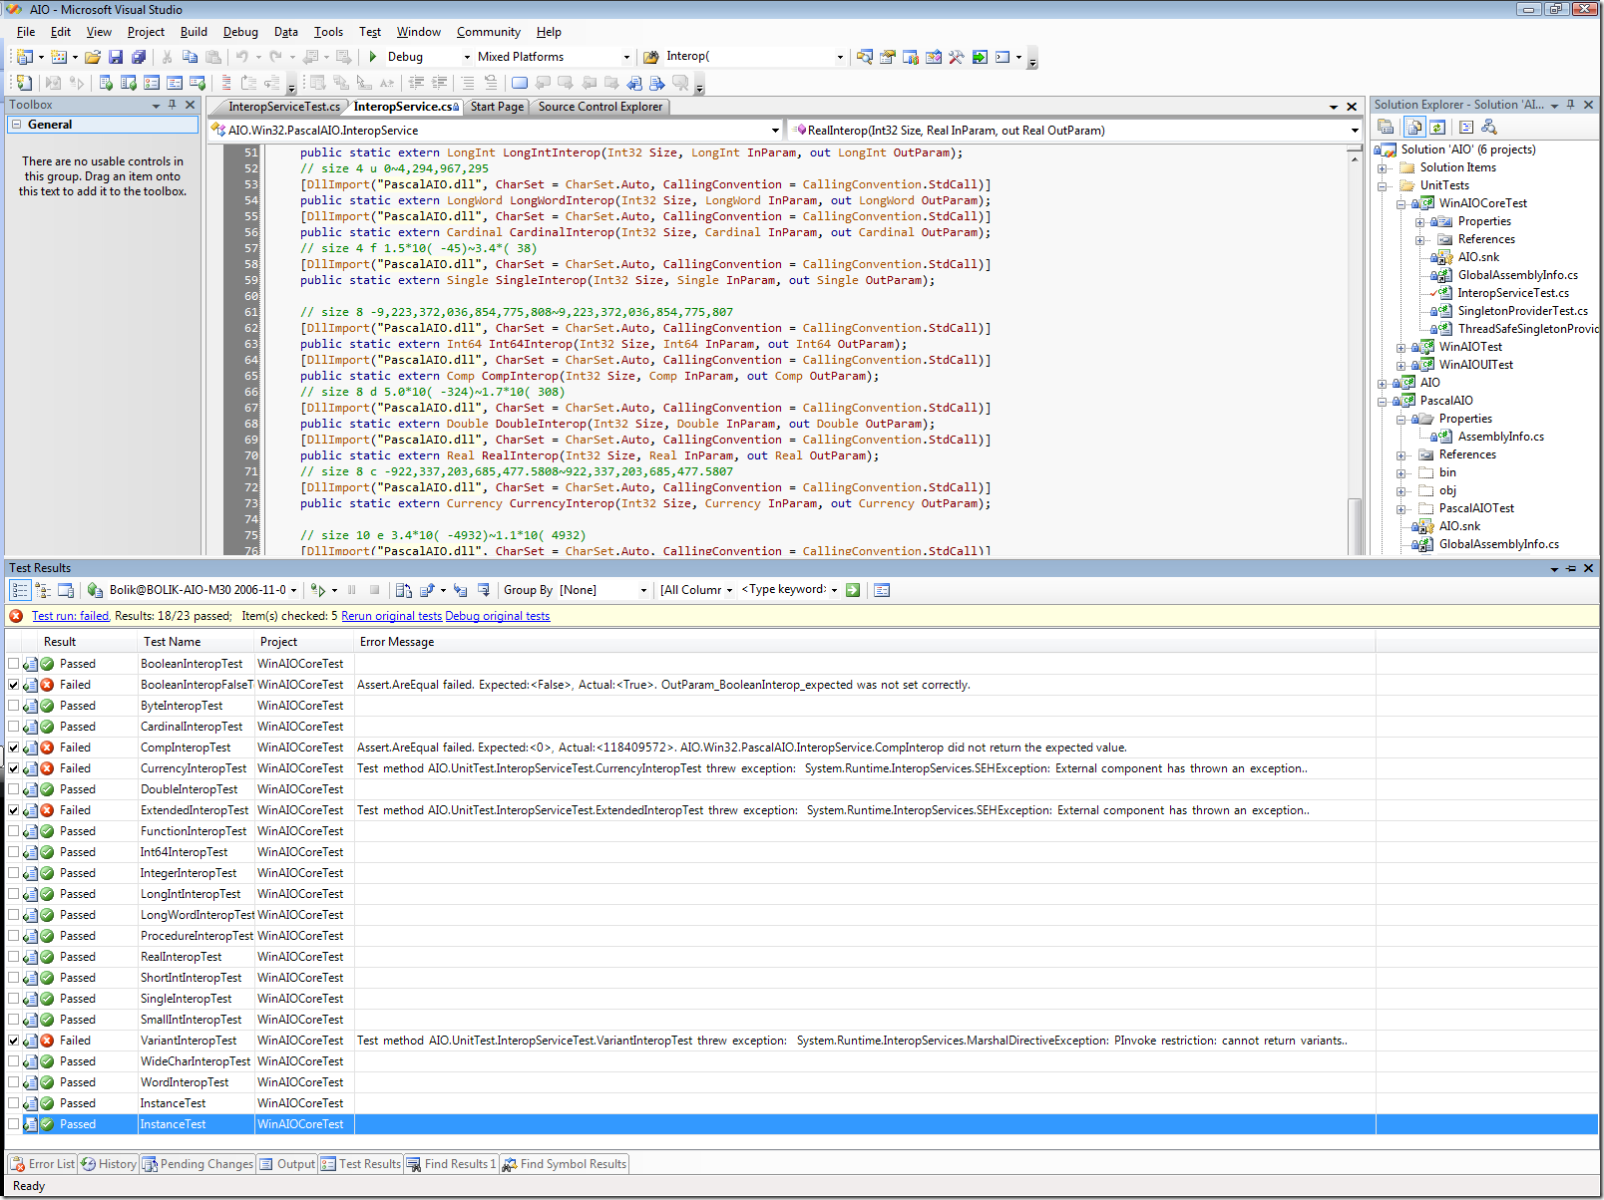
Task: Open the RealInterop member dropdown
Action: [x=1355, y=130]
